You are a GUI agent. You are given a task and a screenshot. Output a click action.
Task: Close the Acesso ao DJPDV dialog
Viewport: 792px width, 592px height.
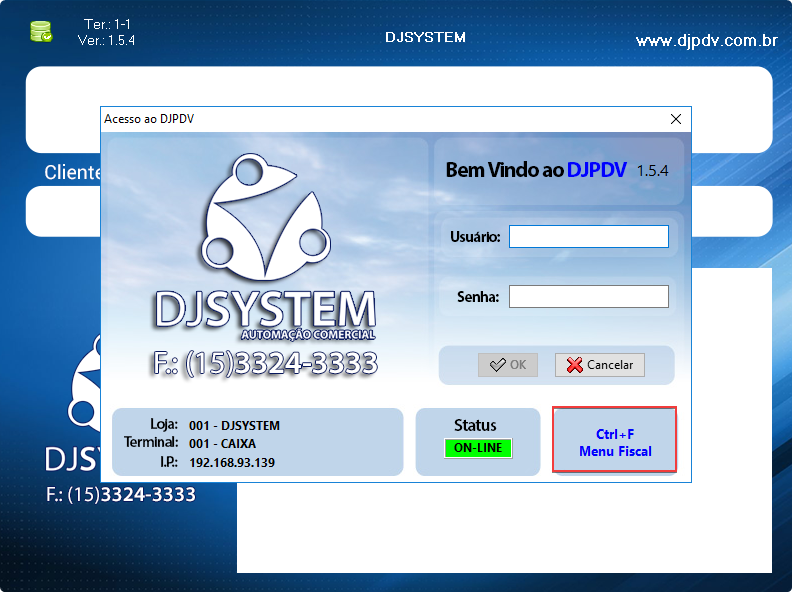(x=677, y=119)
